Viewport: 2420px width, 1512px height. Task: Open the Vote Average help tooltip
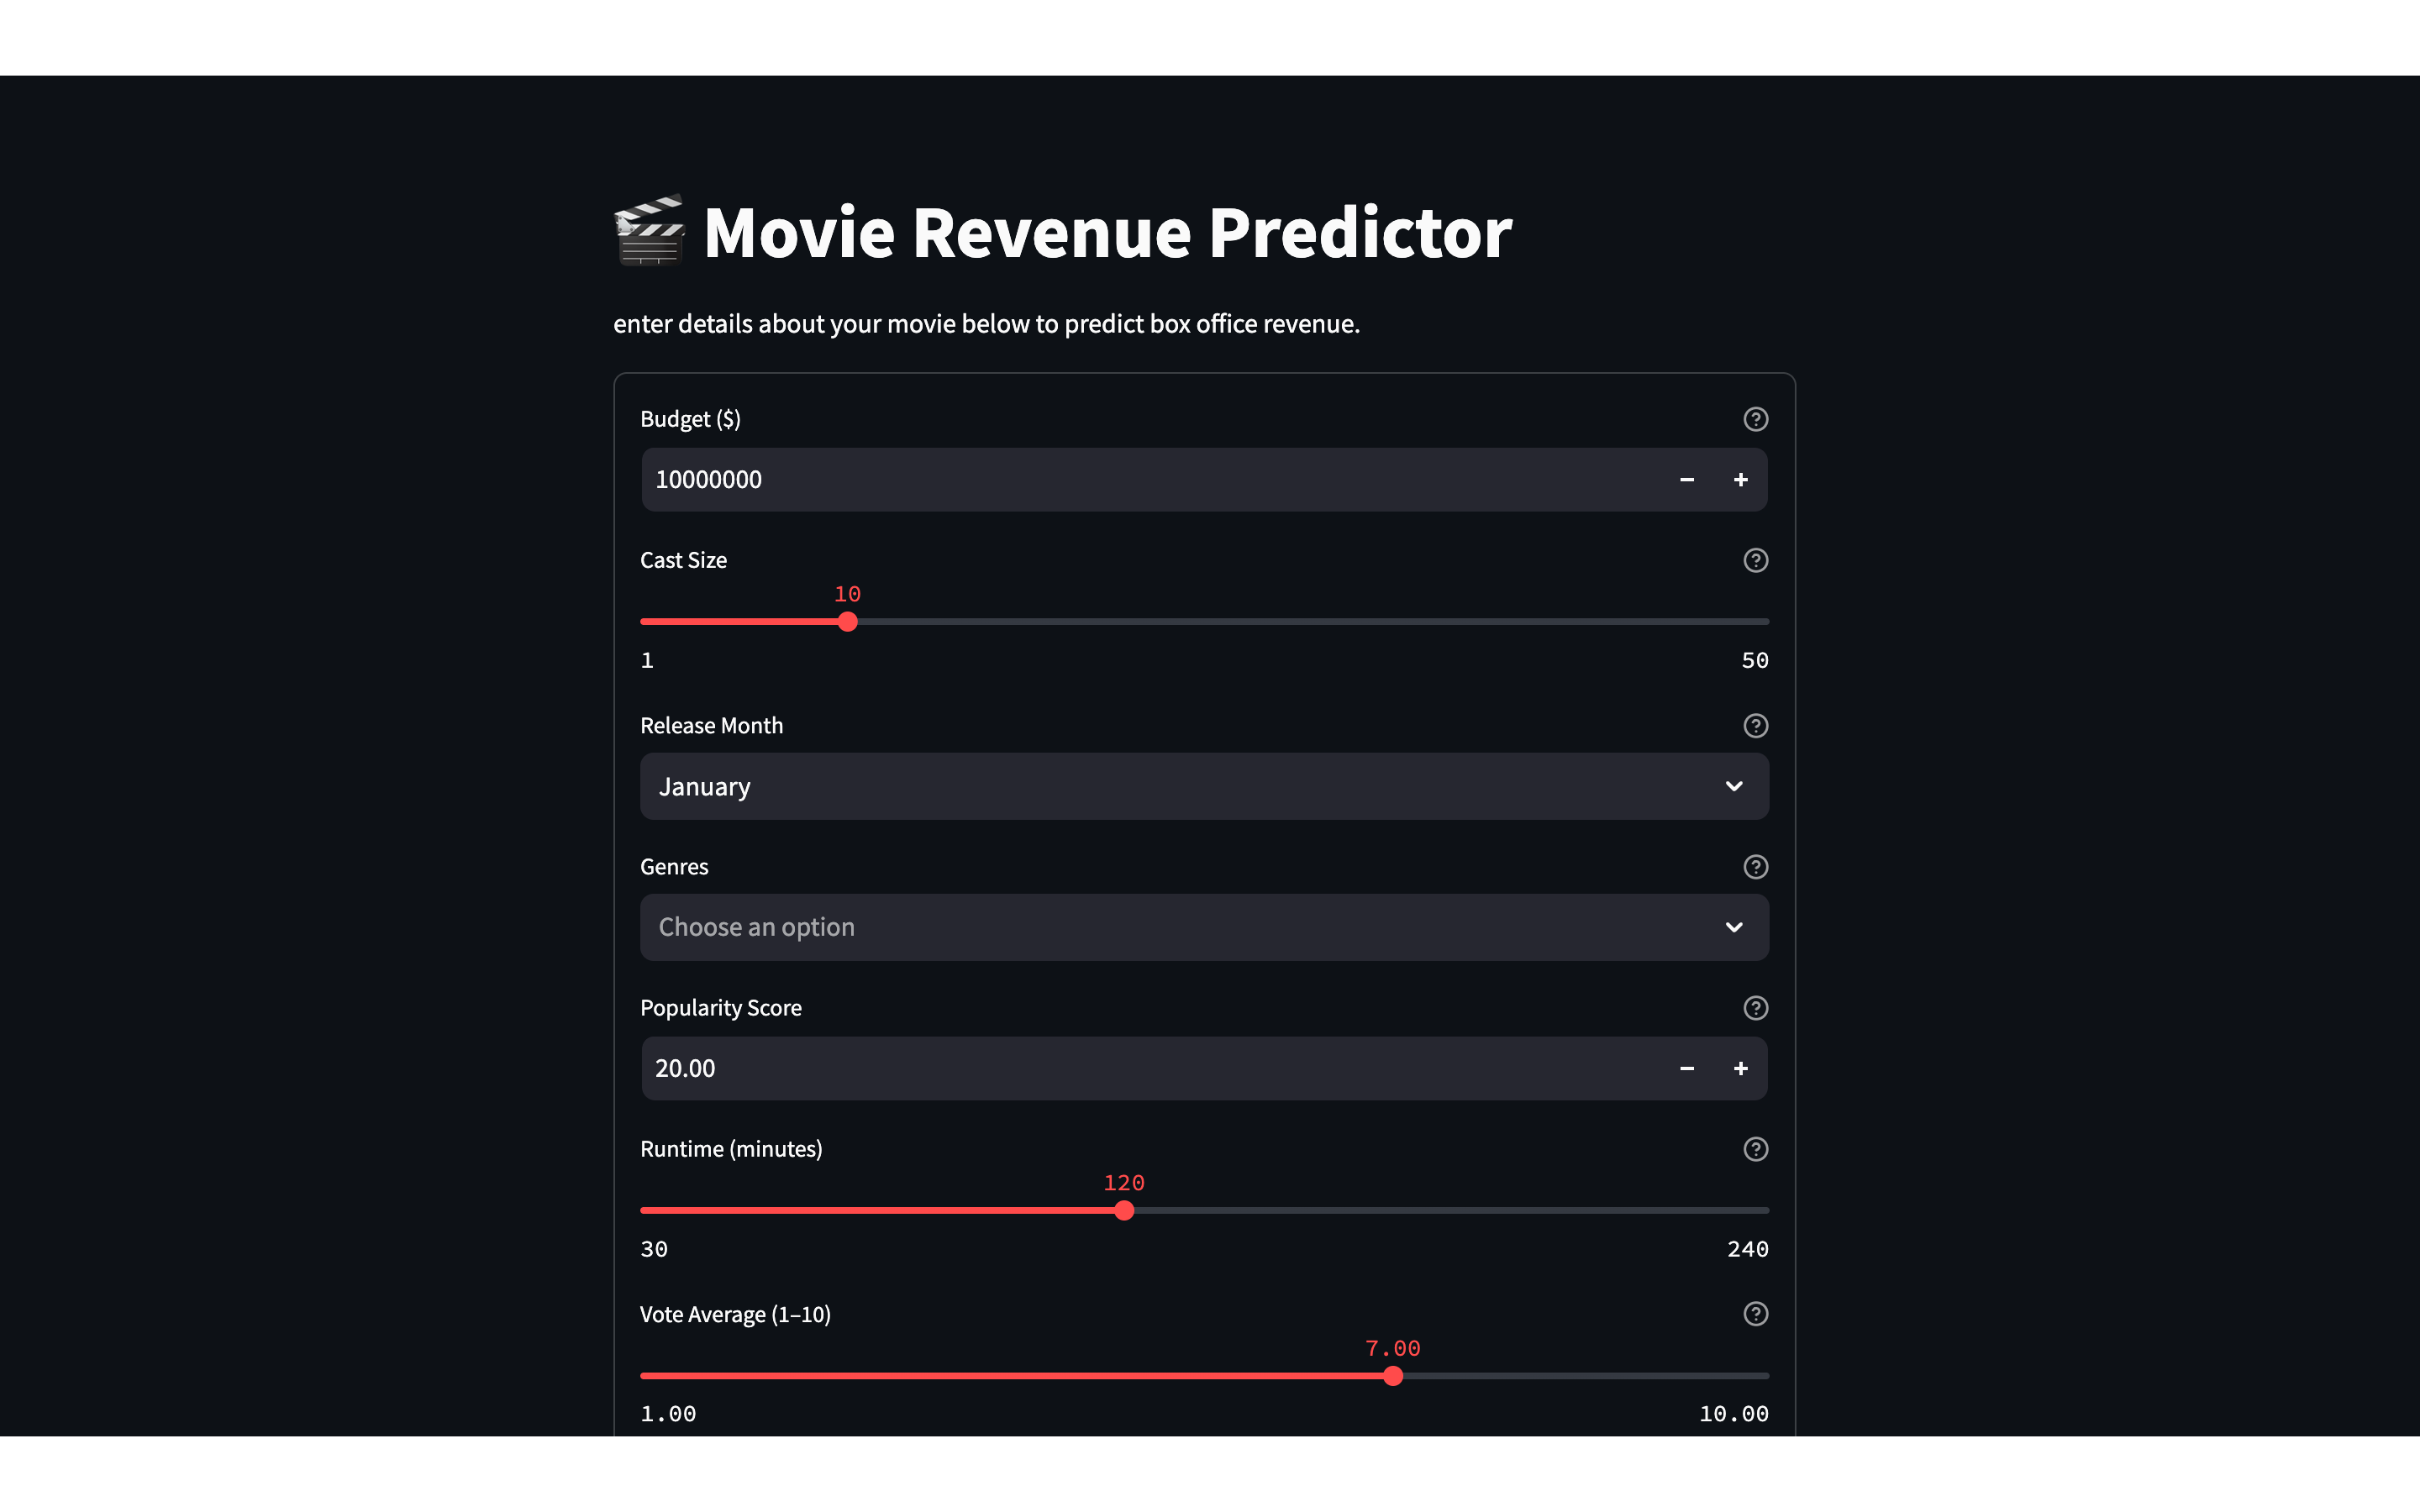pyautogui.click(x=1755, y=1314)
